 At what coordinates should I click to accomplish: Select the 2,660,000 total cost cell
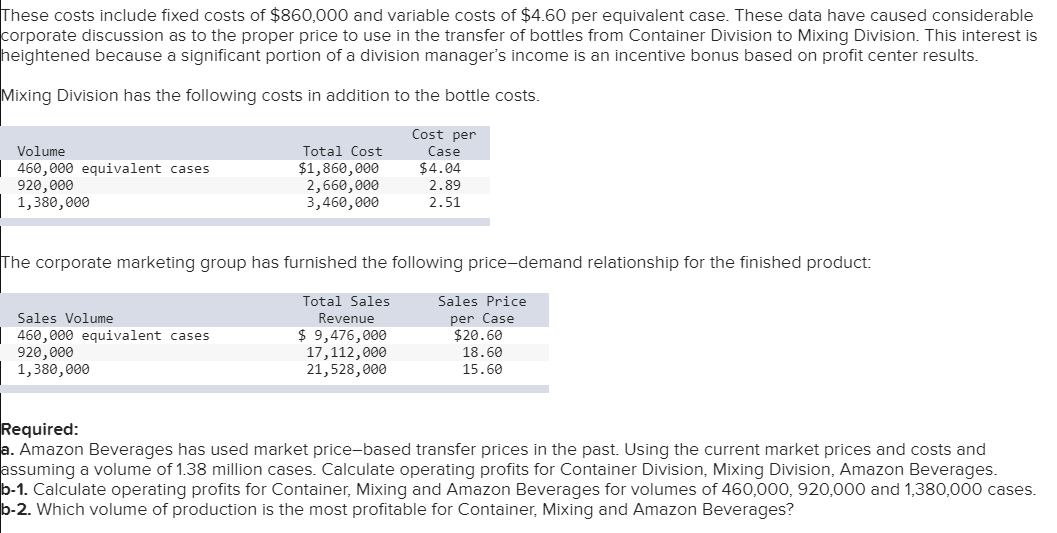click(342, 185)
